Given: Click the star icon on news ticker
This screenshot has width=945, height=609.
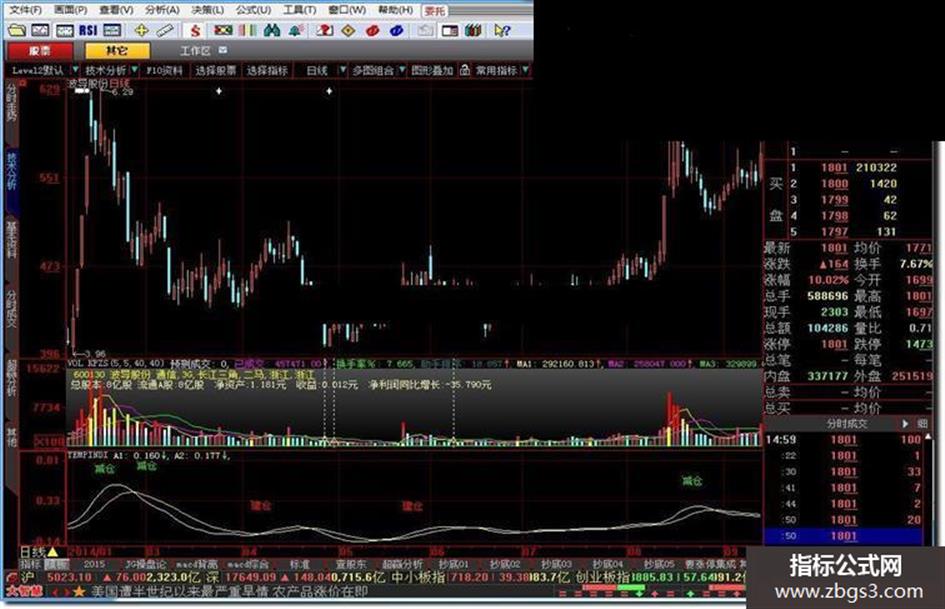Looking at the screenshot, I should [x=79, y=592].
